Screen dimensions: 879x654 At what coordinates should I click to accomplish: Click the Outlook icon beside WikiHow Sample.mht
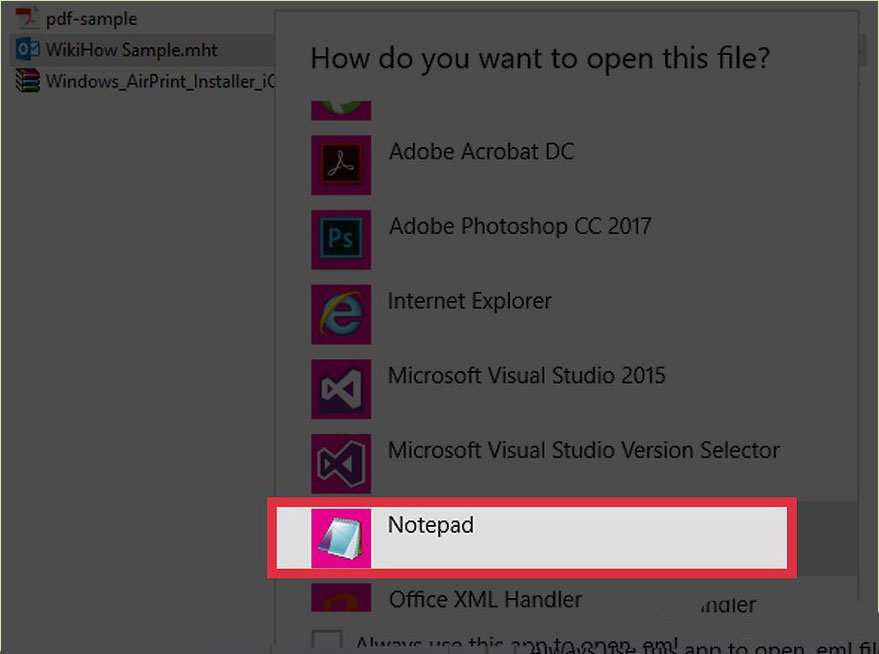click(x=27, y=50)
